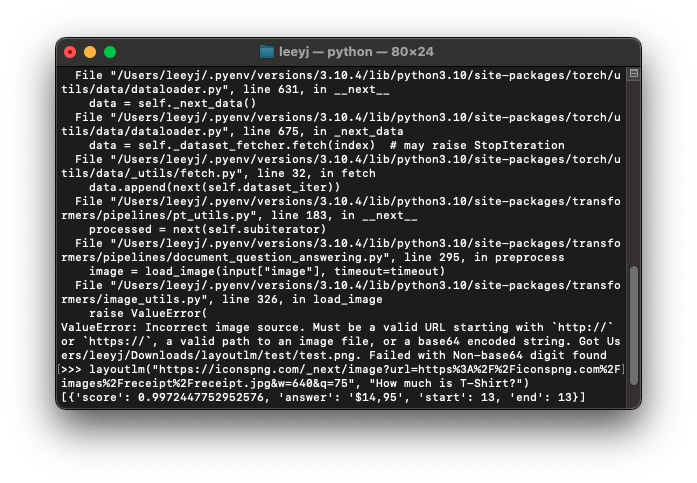Click the folder proxy icon in title bar
Image resolution: width=697 pixels, height=483 pixels.
click(266, 51)
